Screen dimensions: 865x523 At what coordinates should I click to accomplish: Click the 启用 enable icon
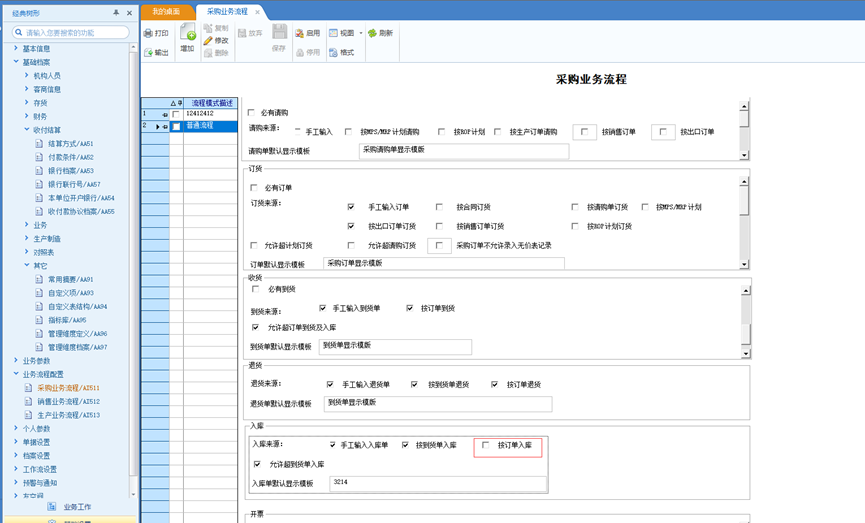(x=299, y=33)
